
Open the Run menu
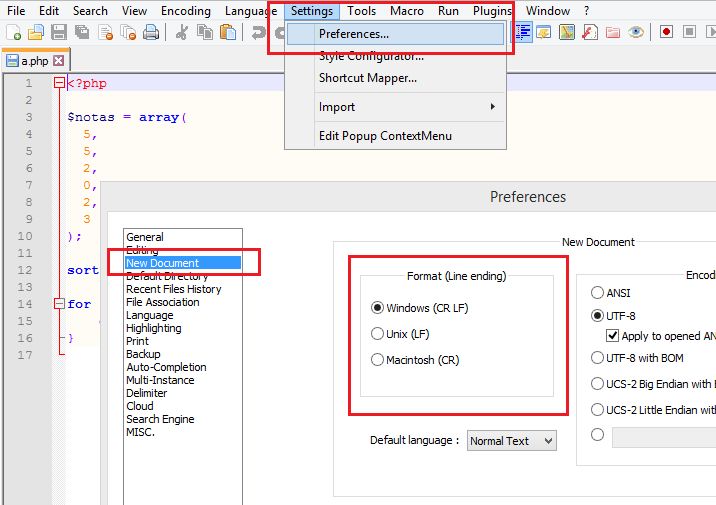click(448, 11)
